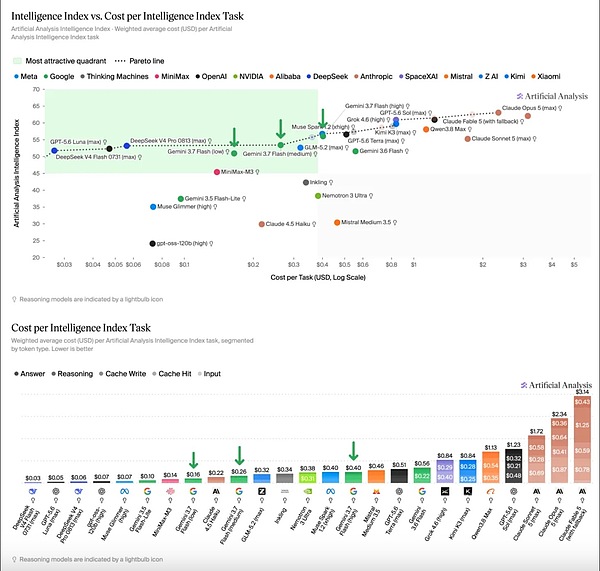The image size is (600, 571).
Task: Click the $1.23 GPT-5.6 Sol black bar
Action: click(514, 466)
